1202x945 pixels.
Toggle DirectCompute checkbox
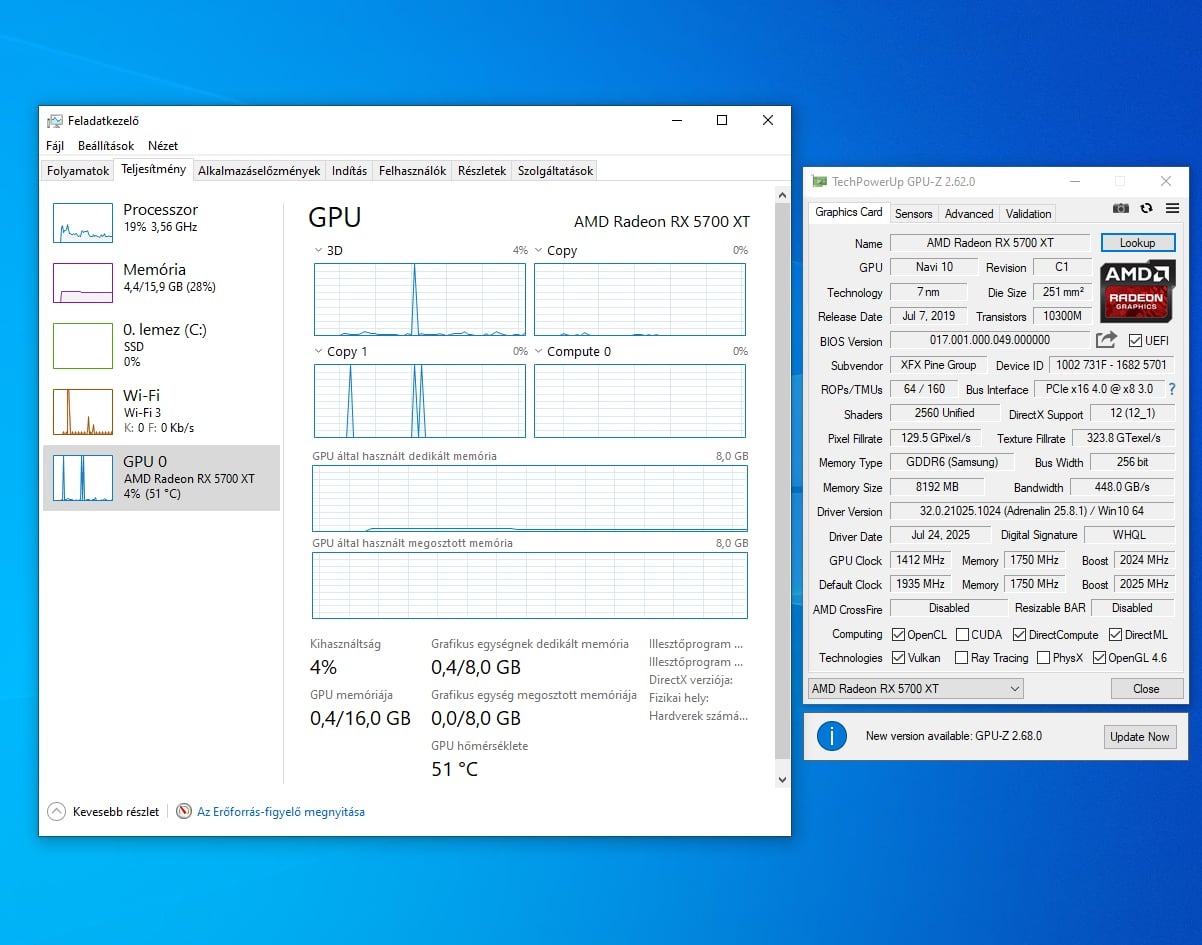[x=1019, y=635]
